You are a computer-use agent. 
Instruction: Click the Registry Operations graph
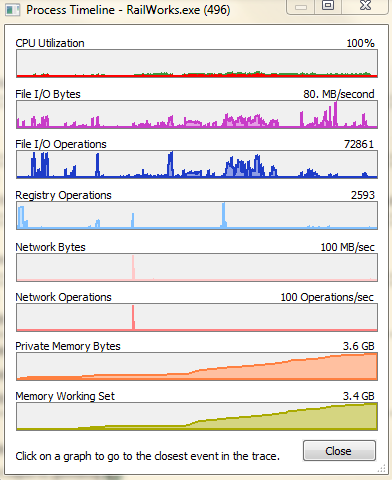[x=197, y=215]
